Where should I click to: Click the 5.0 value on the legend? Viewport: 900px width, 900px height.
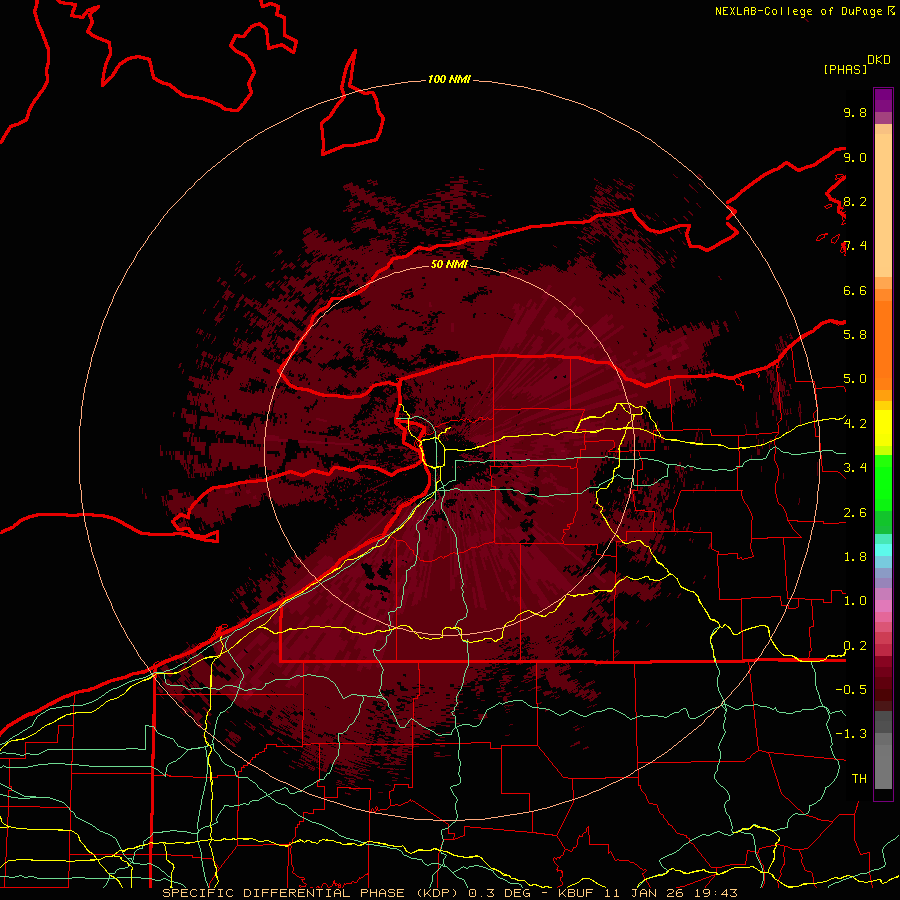855,379
